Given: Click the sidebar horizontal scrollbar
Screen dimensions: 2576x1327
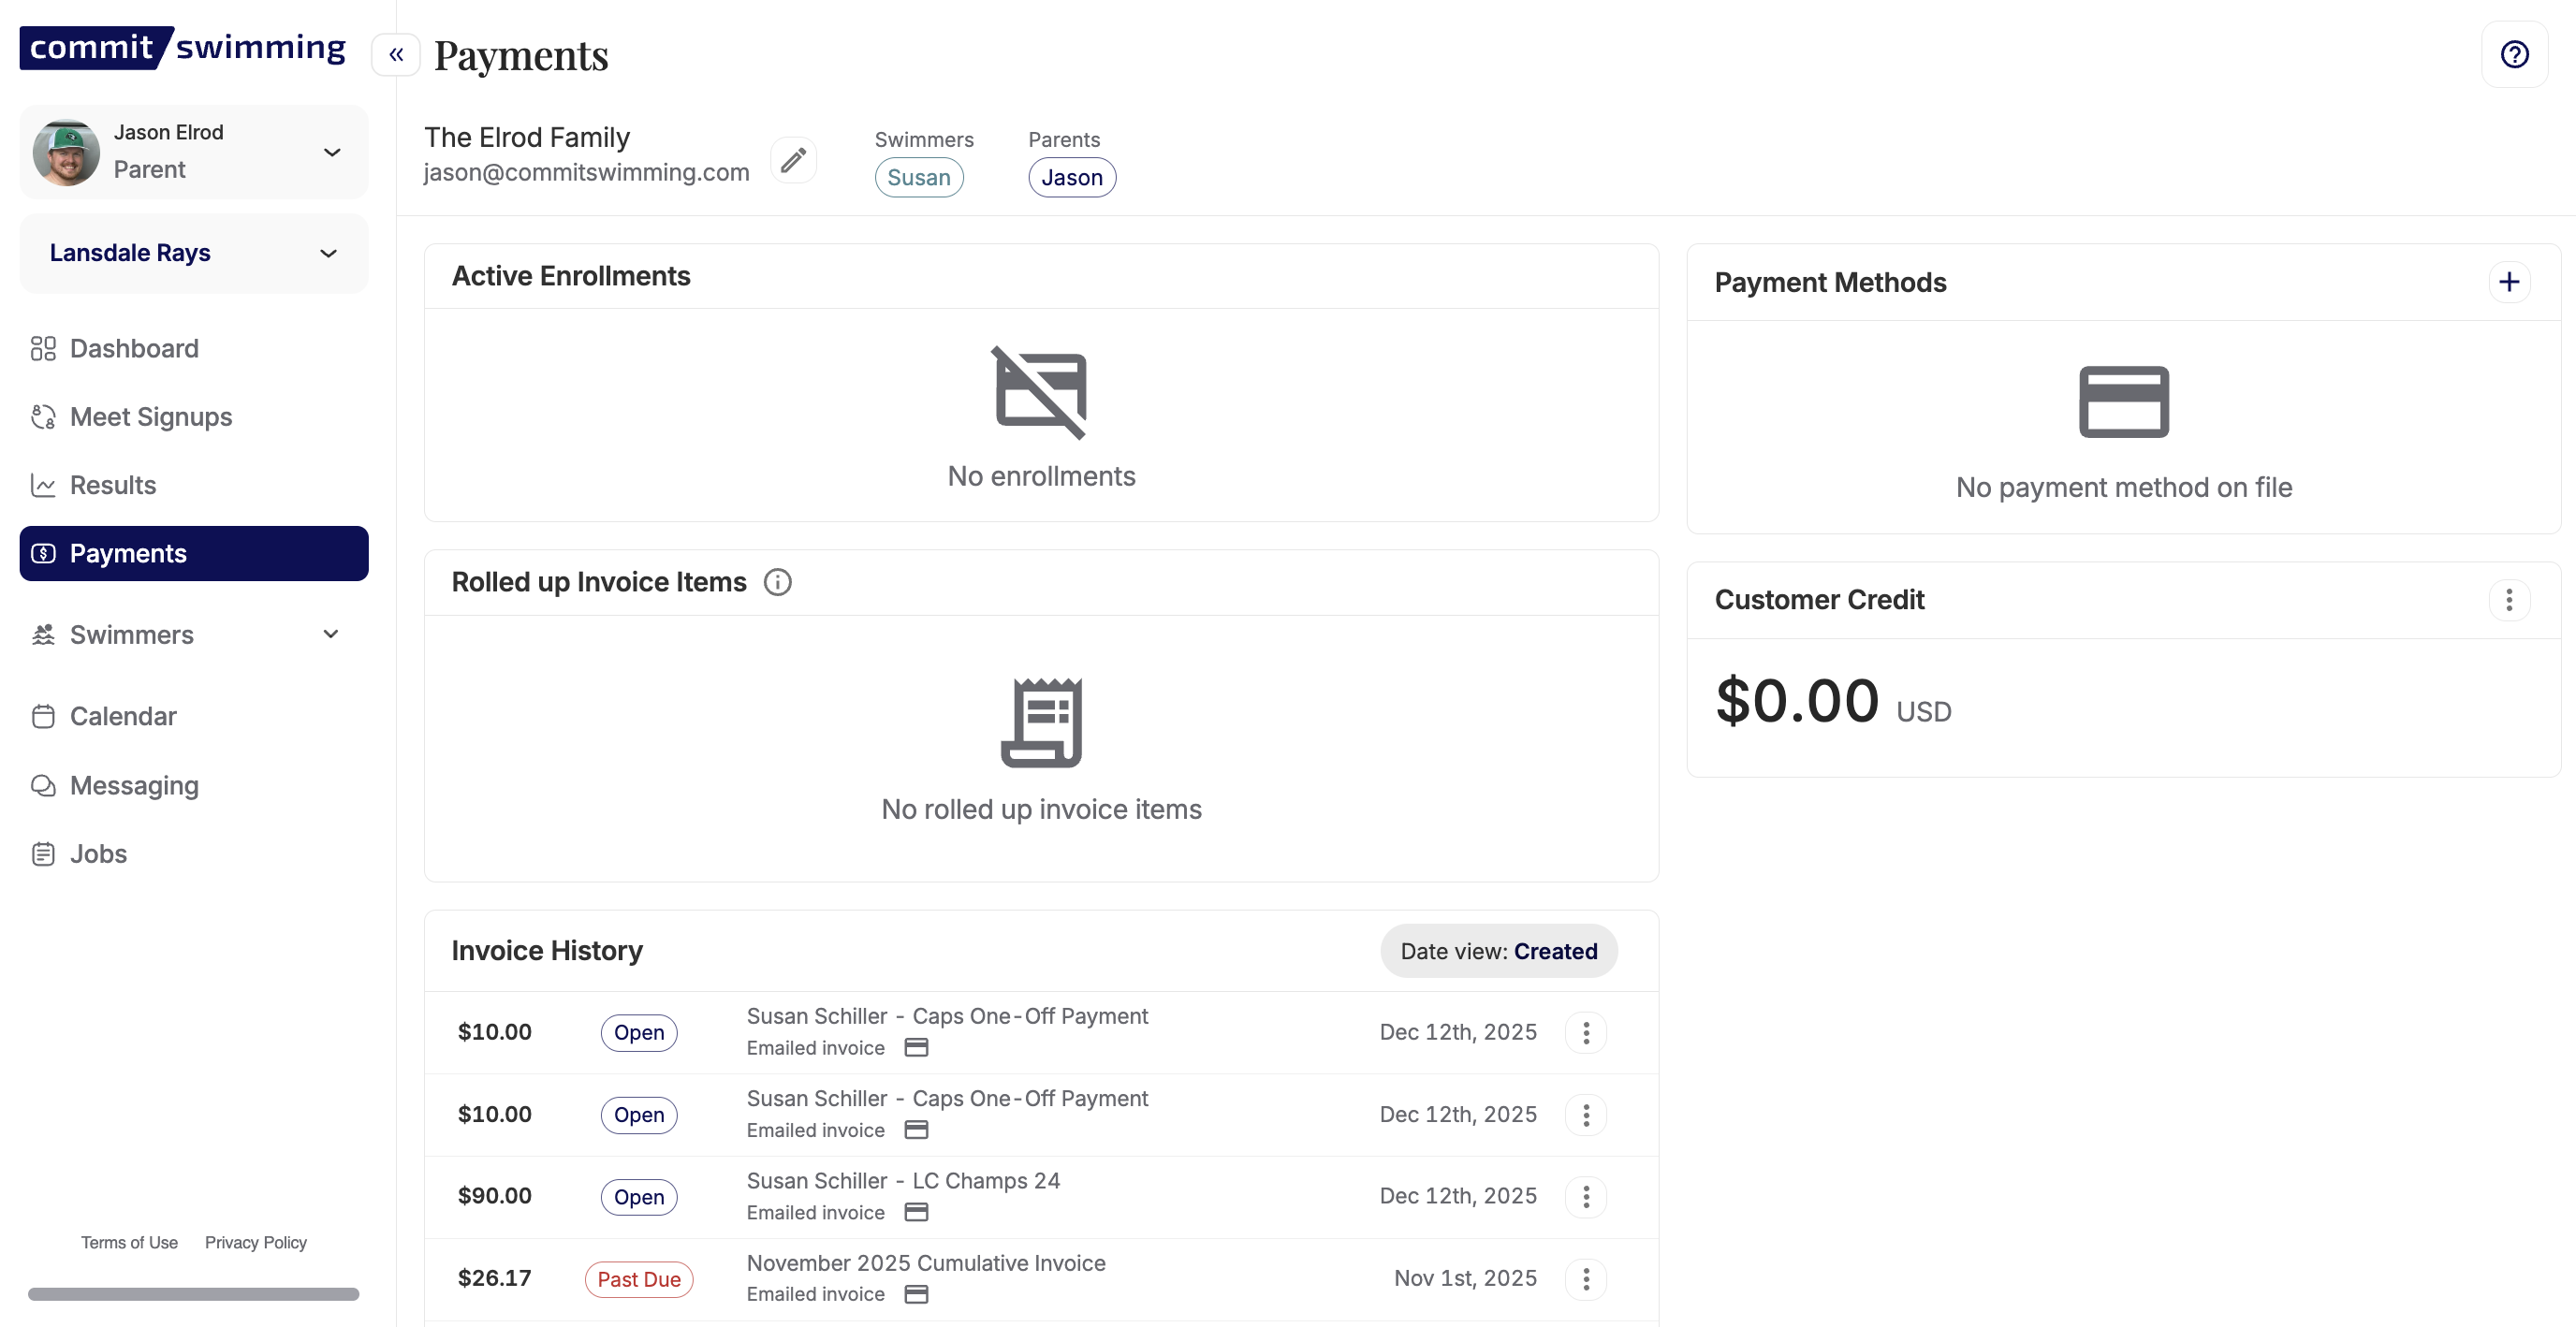Looking at the screenshot, I should click(193, 1294).
